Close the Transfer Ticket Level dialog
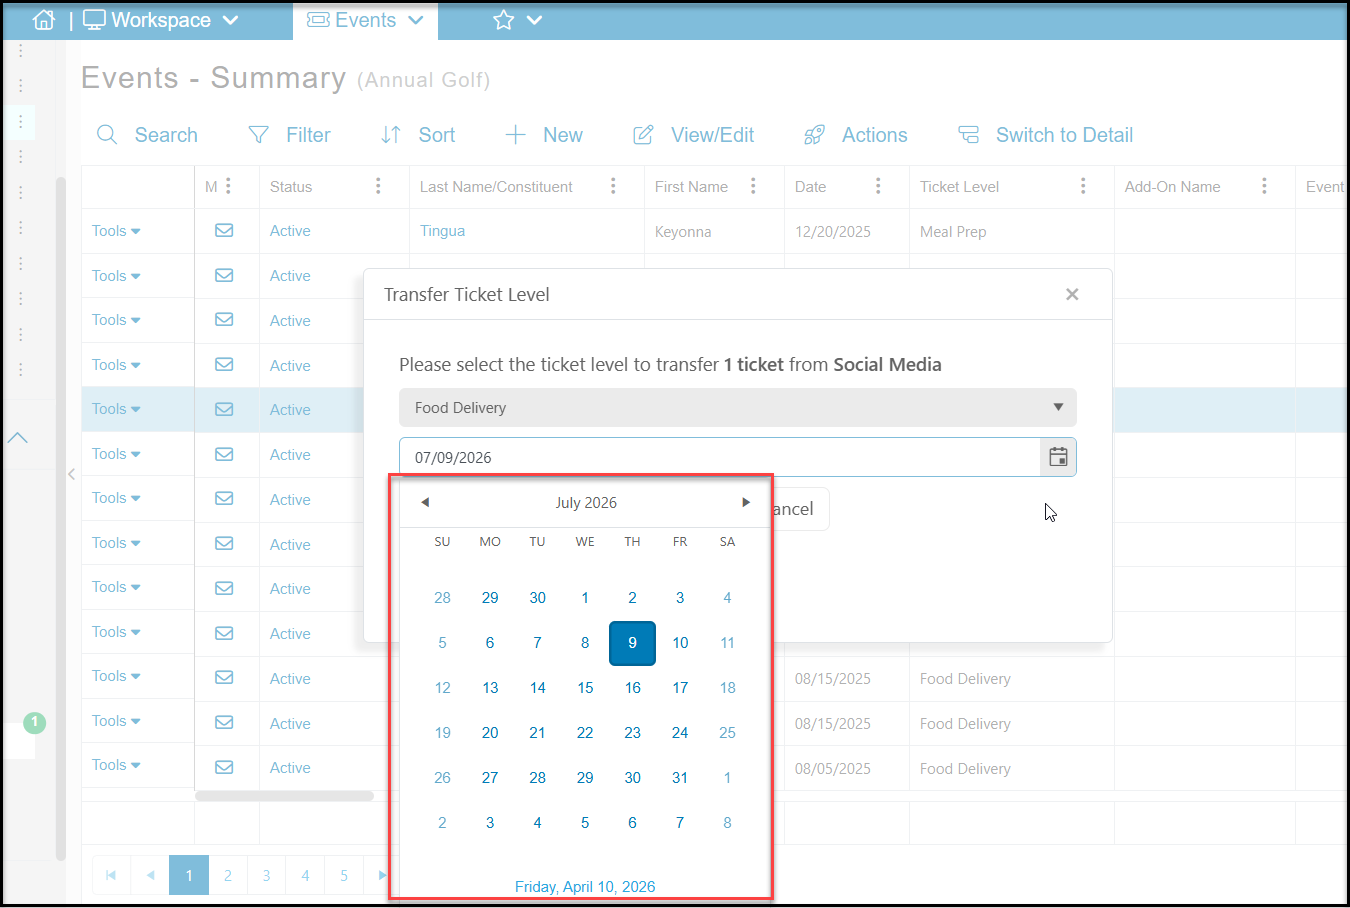The width and height of the screenshot is (1350, 908). point(1072,294)
